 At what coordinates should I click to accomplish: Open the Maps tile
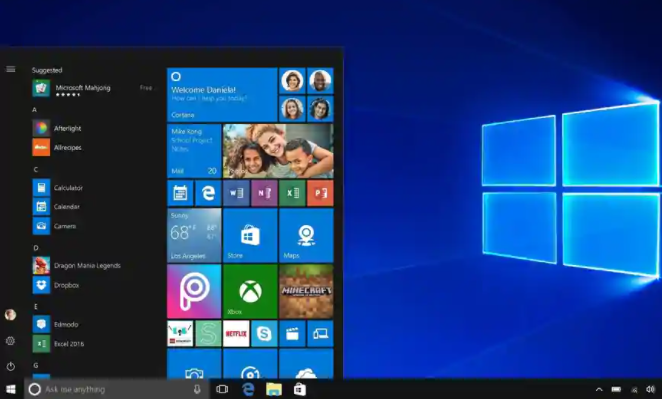tap(306, 235)
